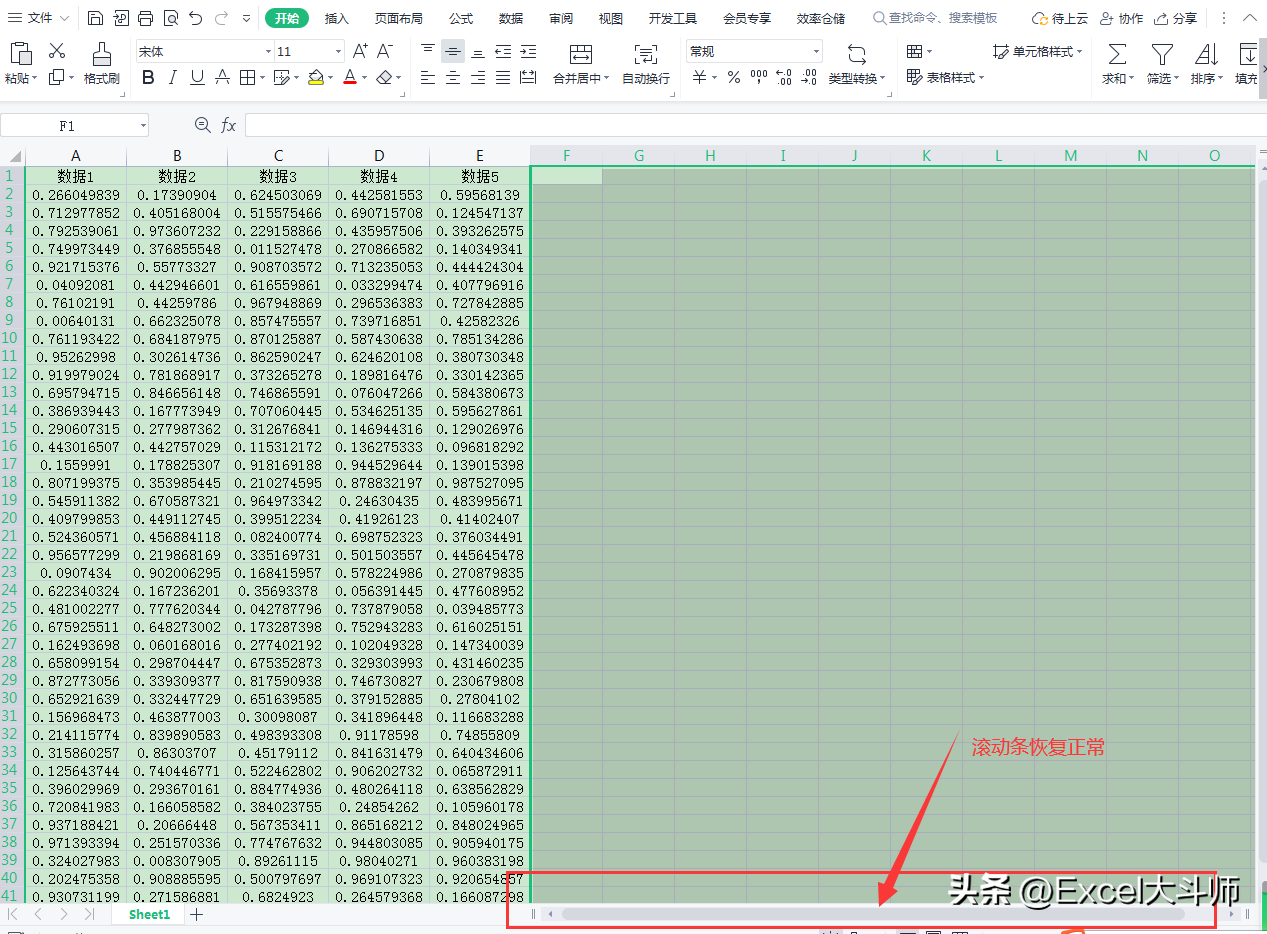Screen dimensions: 1267x934
Task: Open the font size dropdown showing 11
Action: pyautogui.click(x=339, y=51)
